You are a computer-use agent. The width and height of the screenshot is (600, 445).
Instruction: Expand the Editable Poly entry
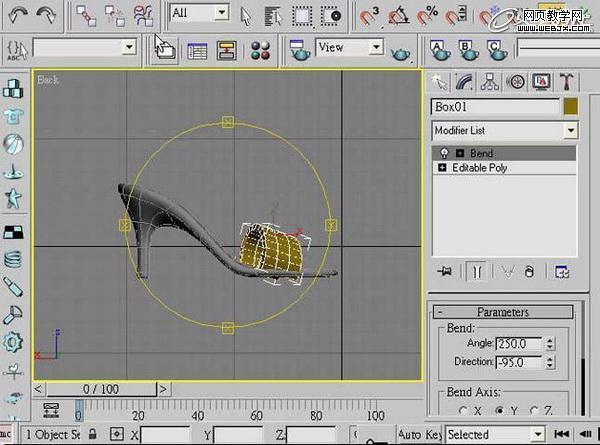click(442, 168)
